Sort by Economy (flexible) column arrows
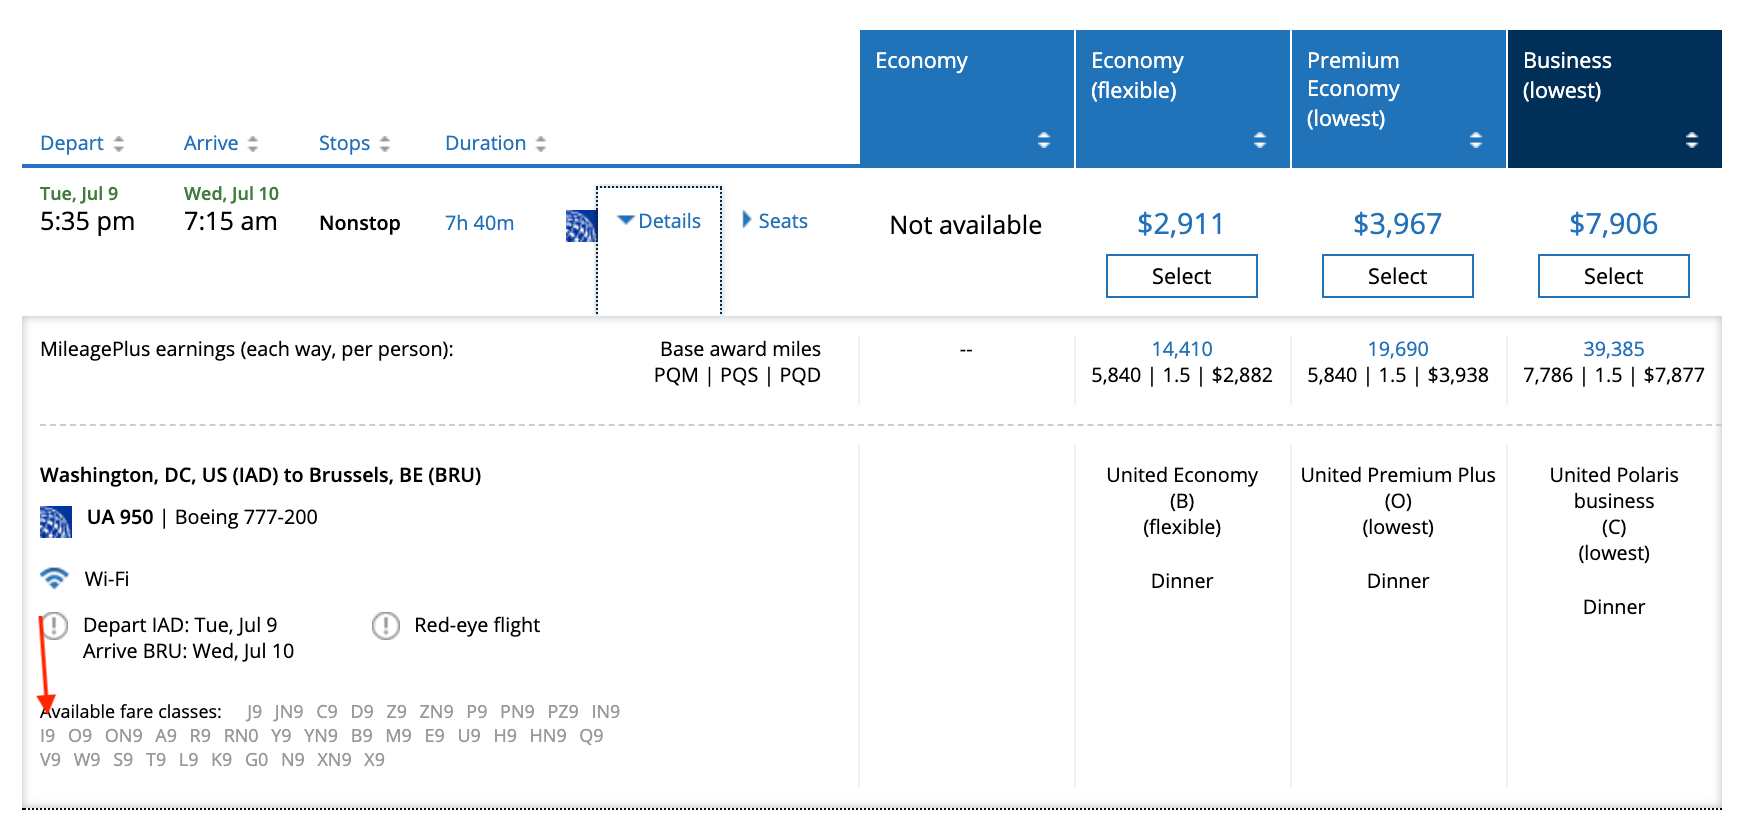The width and height of the screenshot is (1746, 814). pos(1259,140)
